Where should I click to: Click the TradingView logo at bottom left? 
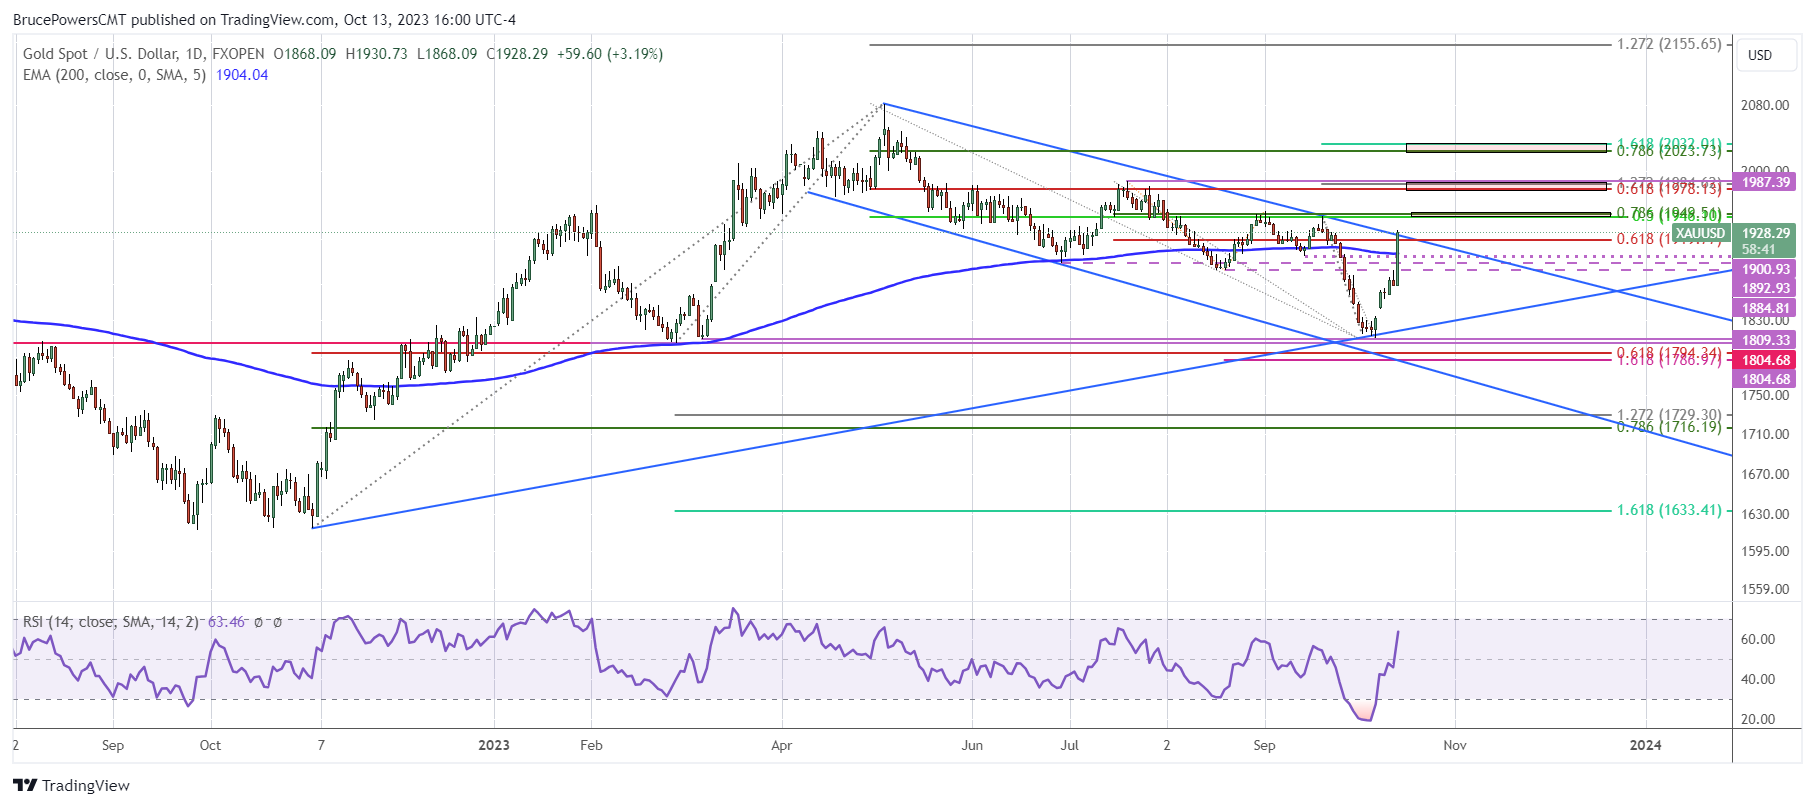(x=71, y=785)
